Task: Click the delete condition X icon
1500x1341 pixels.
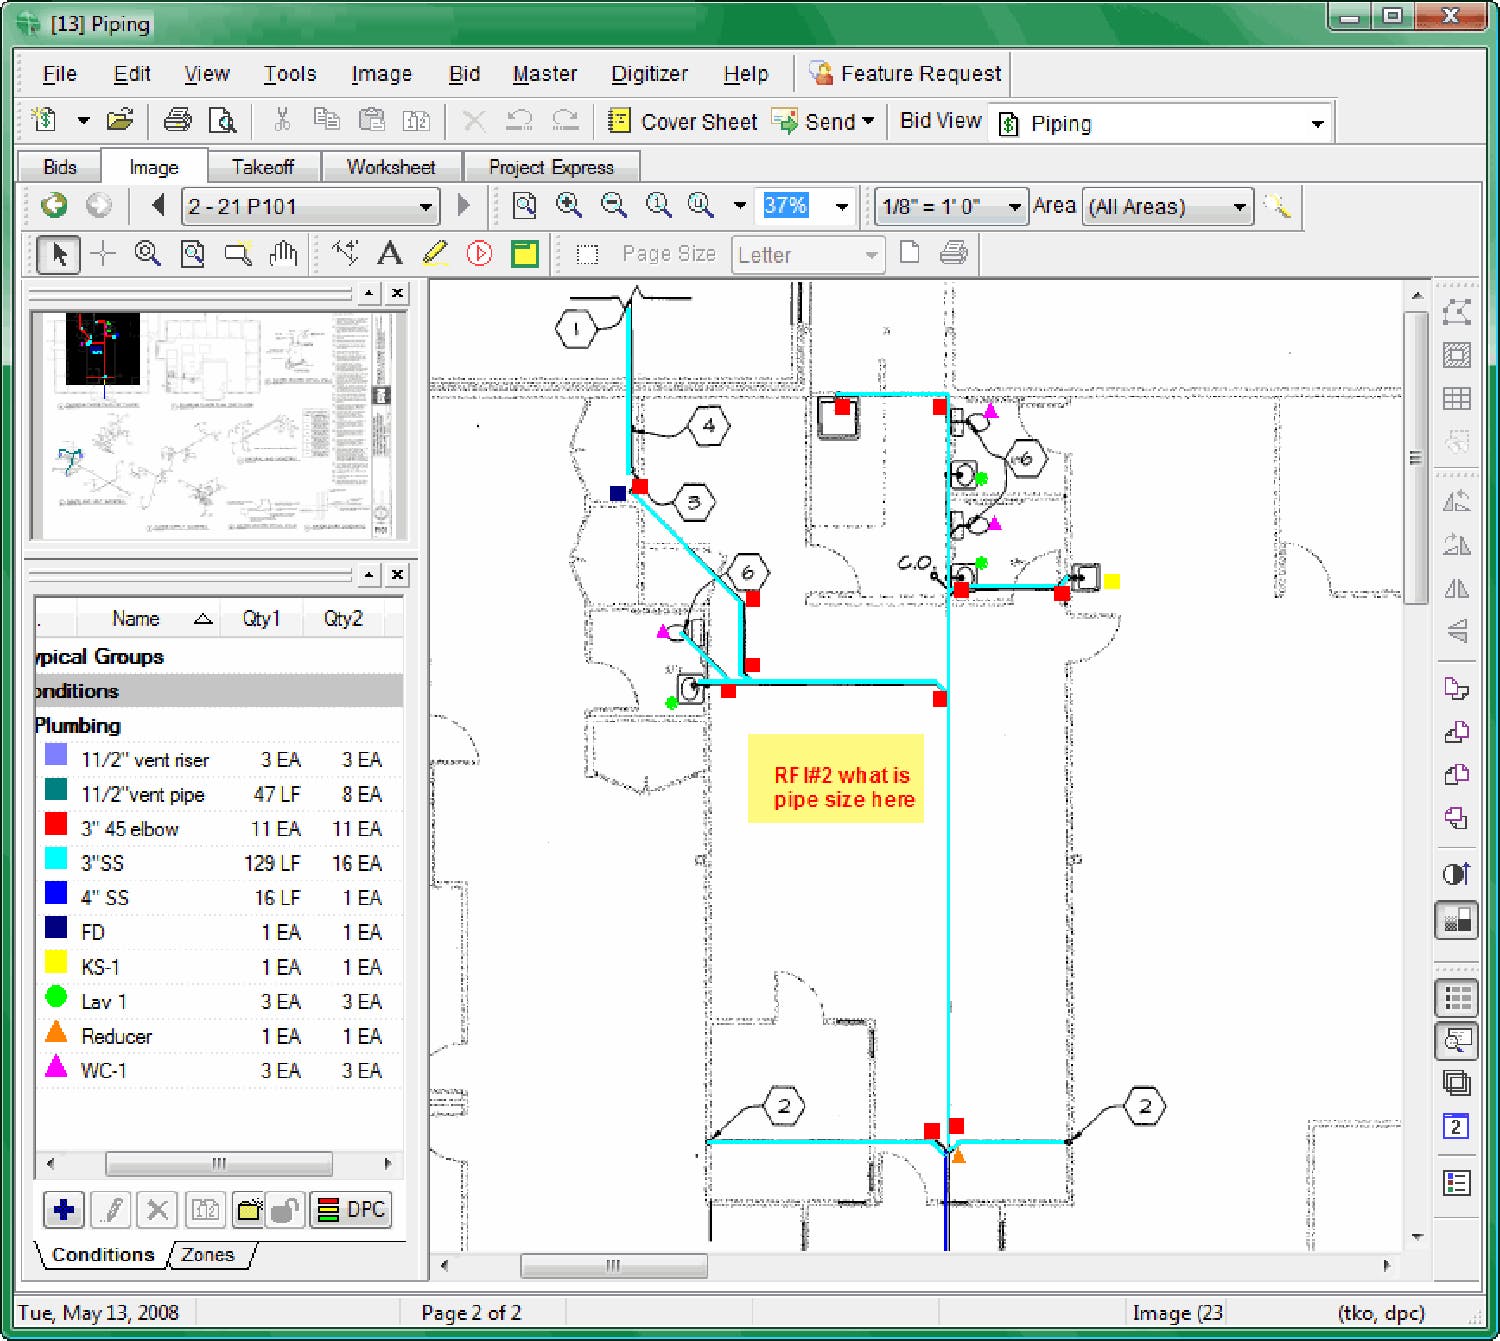Action: (157, 1210)
